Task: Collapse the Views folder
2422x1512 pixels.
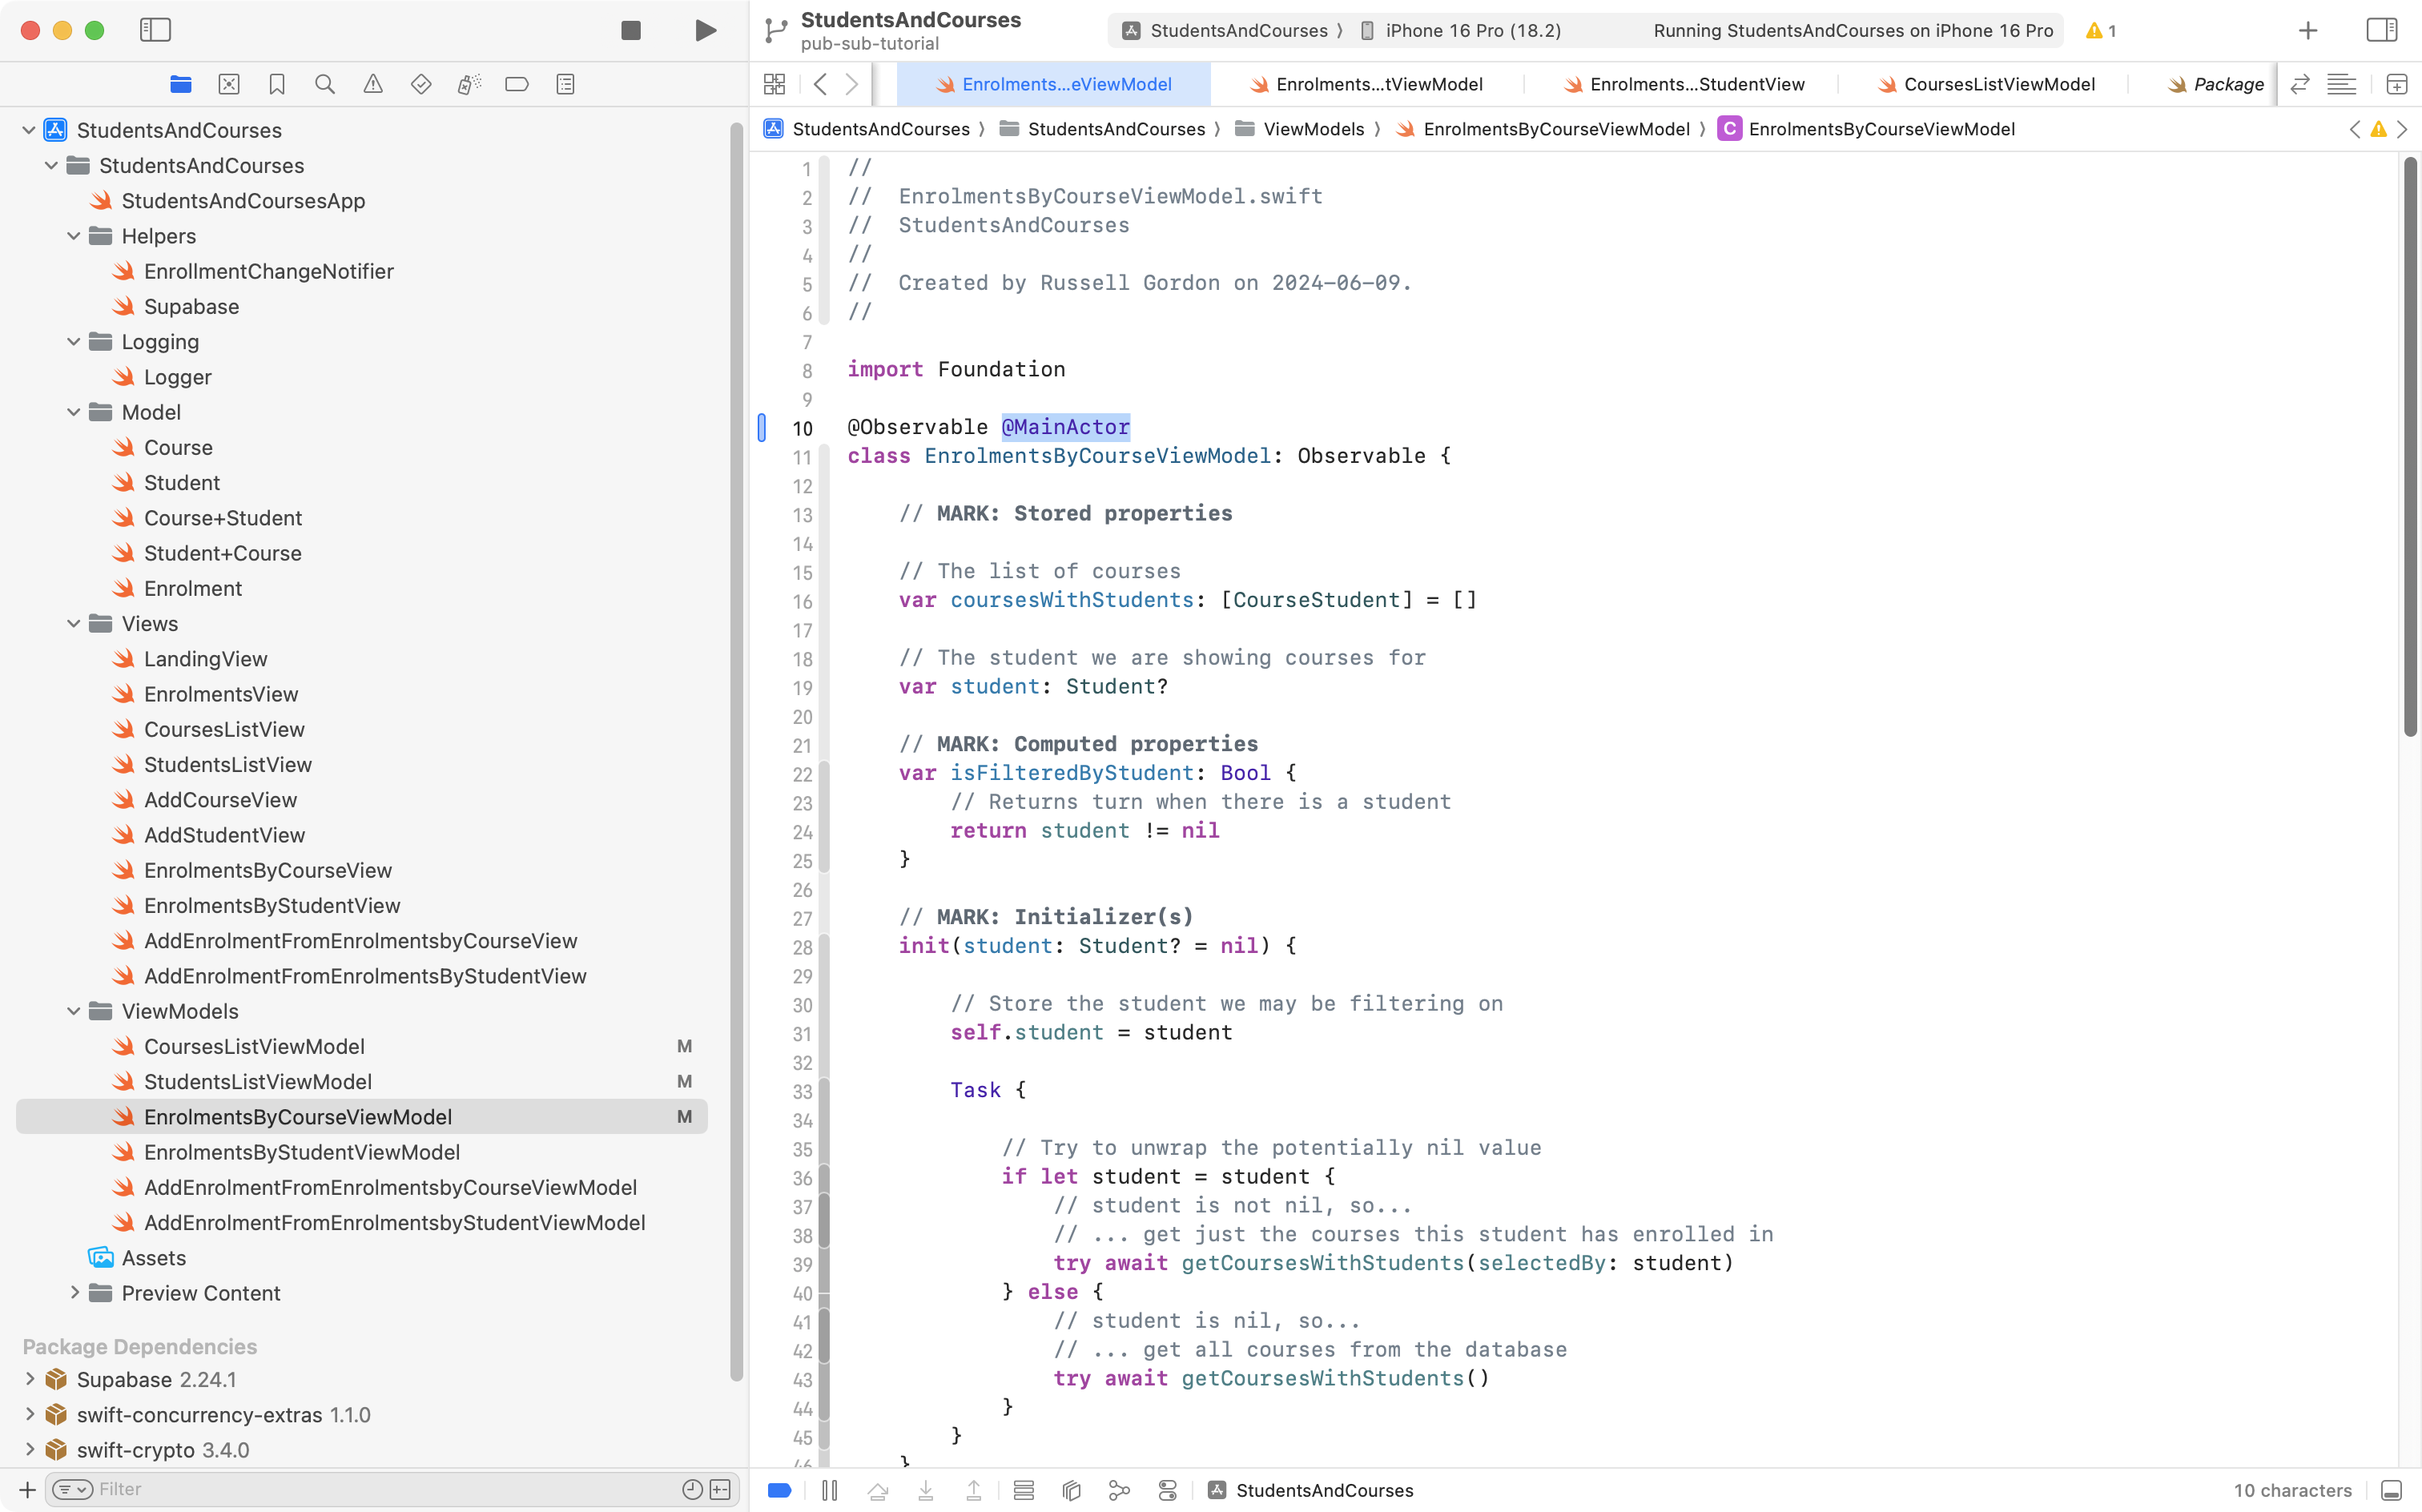Action: (x=73, y=624)
